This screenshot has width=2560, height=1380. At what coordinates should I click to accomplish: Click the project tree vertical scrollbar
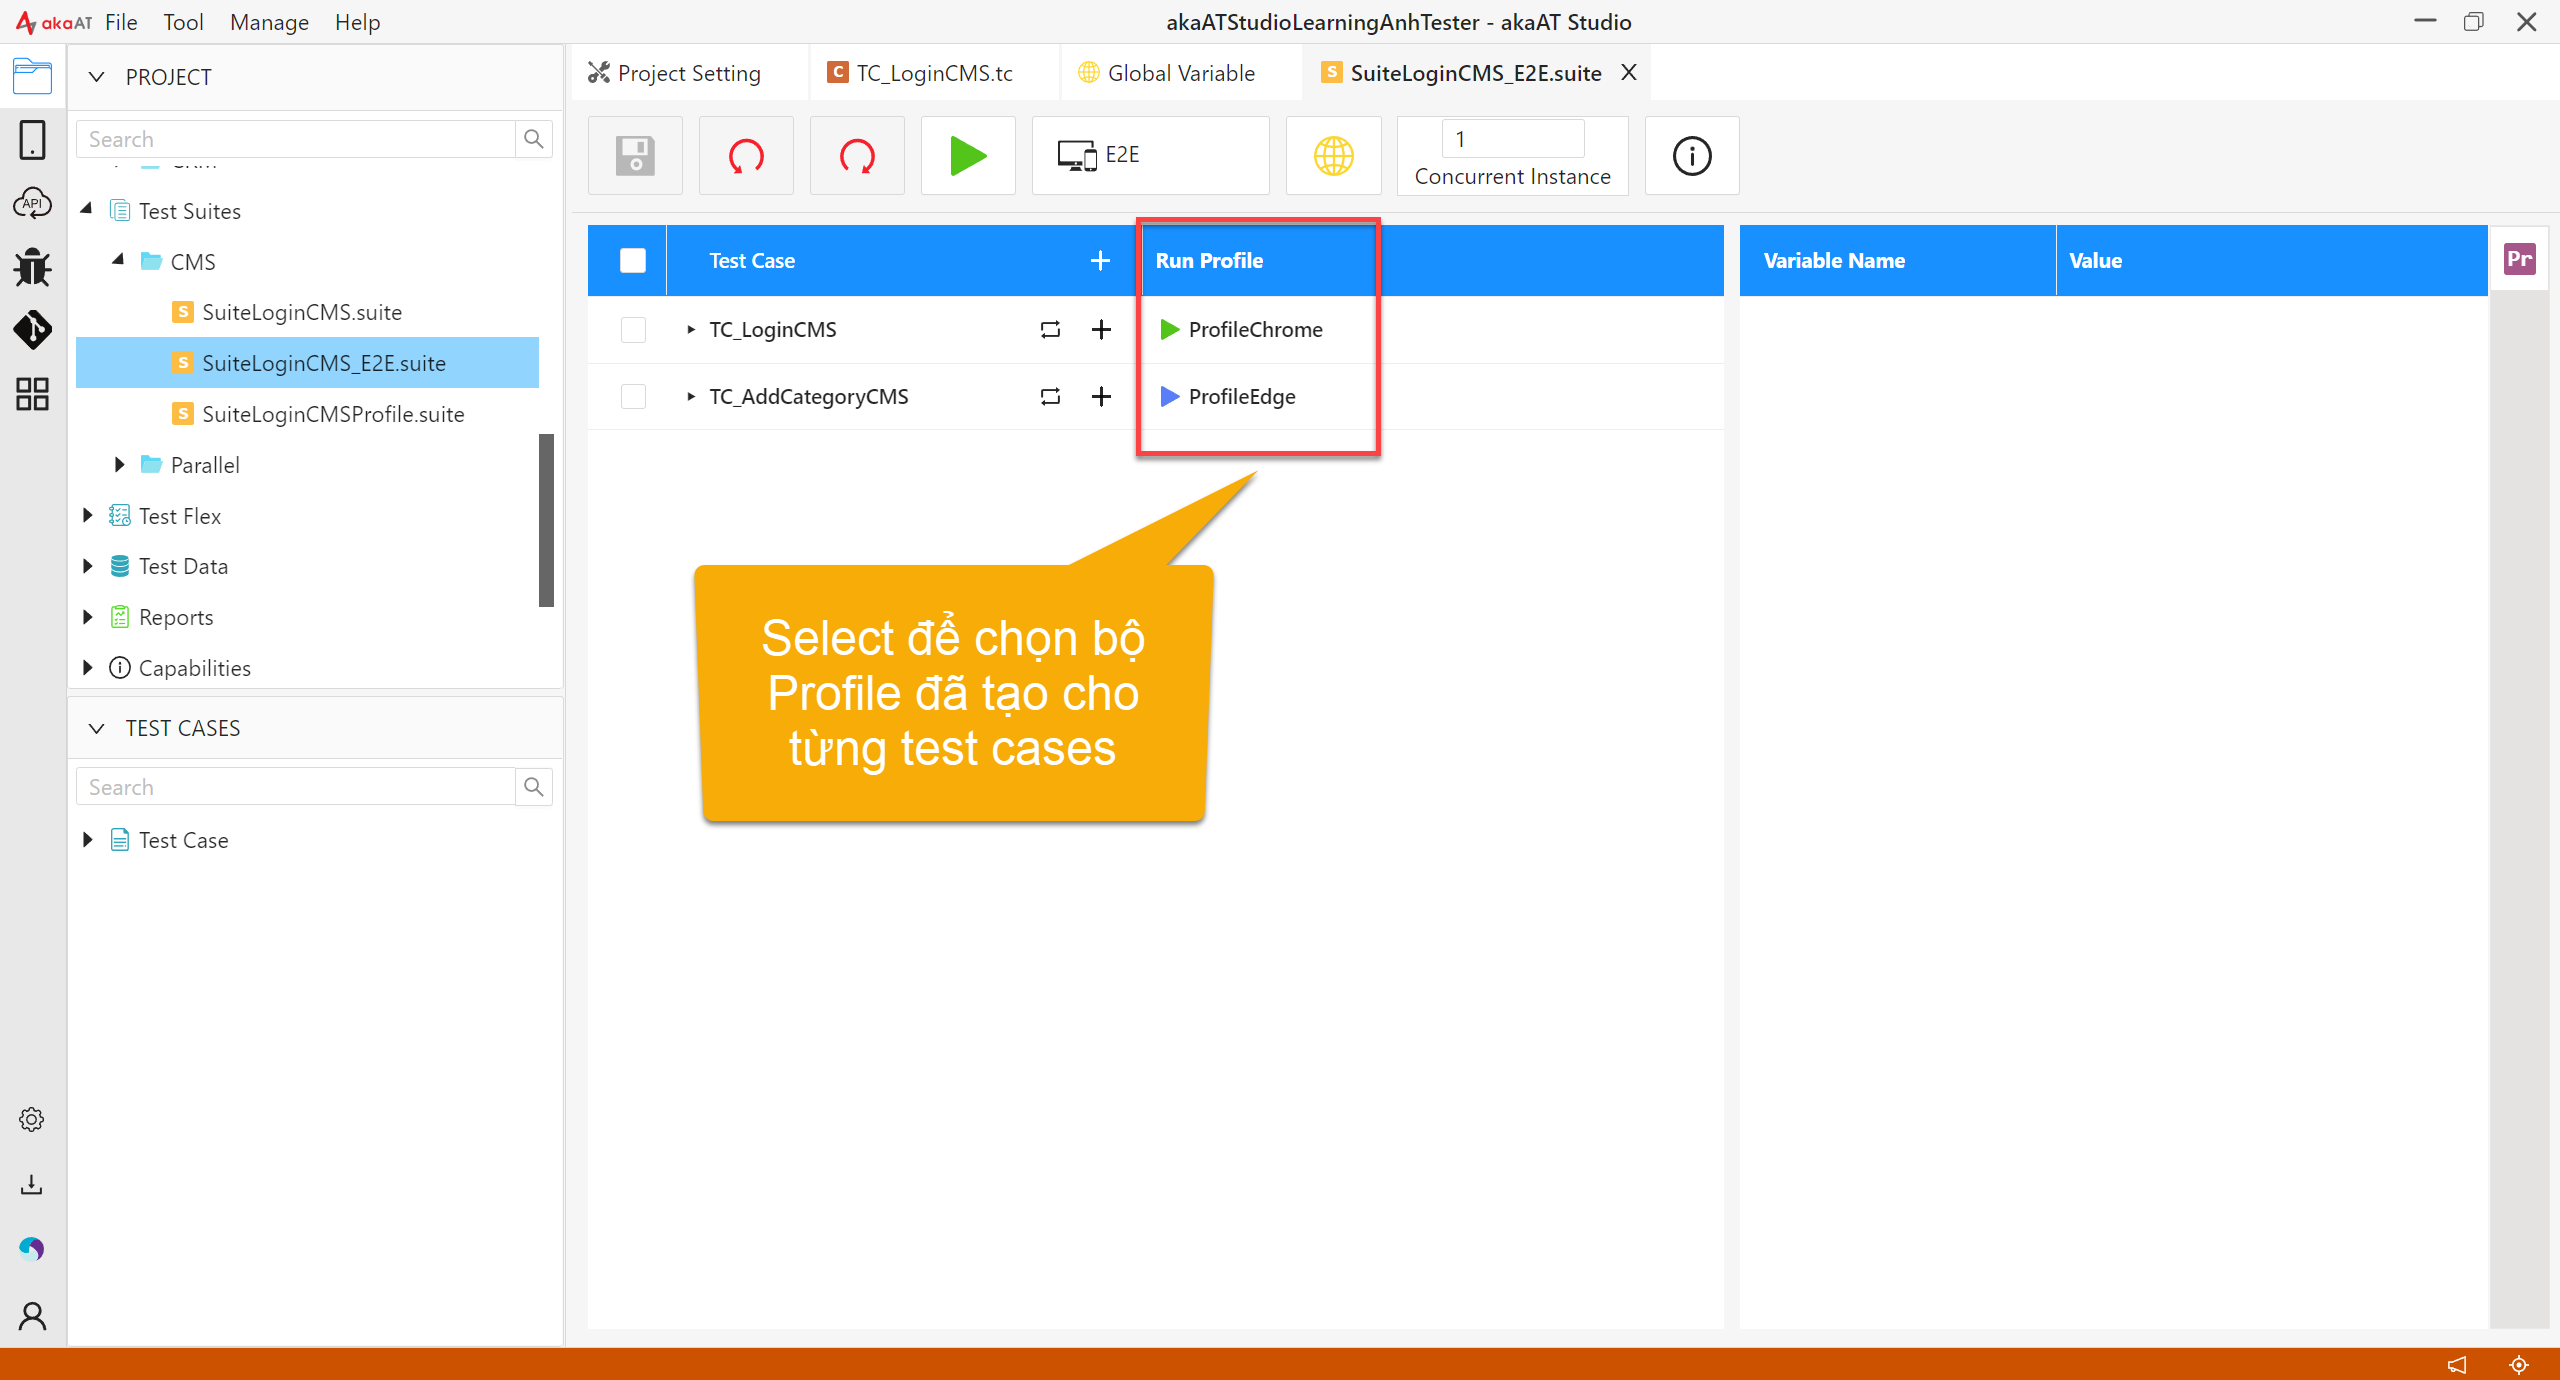pyautogui.click(x=546, y=520)
